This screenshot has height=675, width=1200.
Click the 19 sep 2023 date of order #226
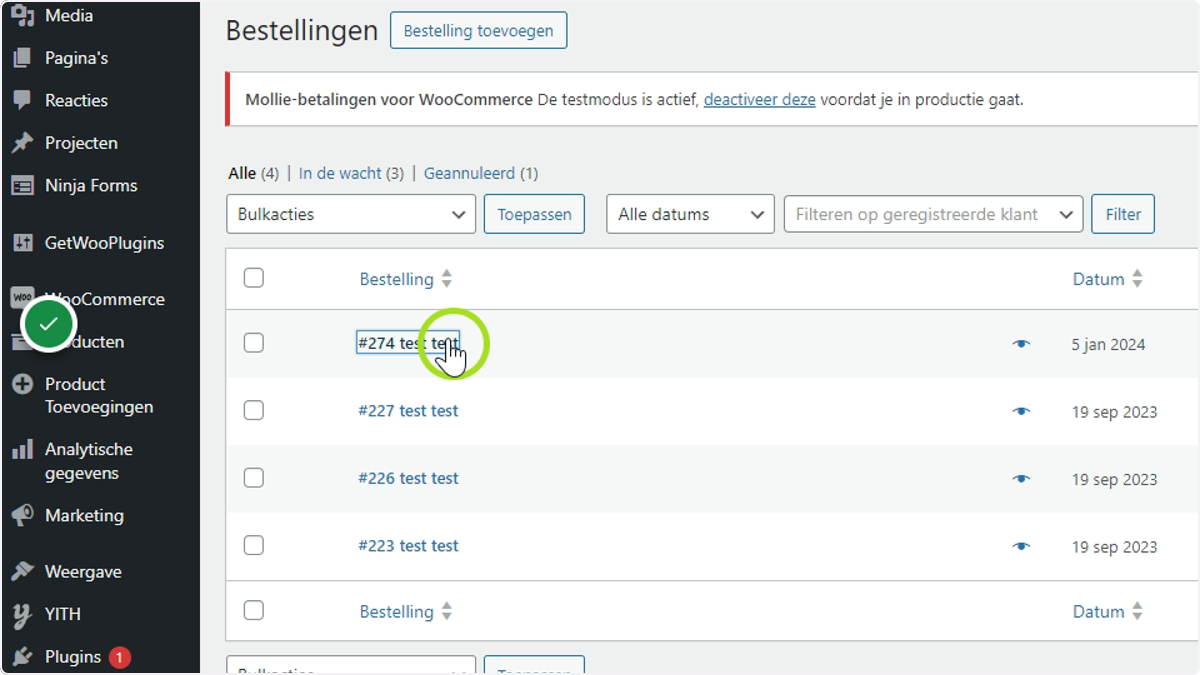(1115, 480)
